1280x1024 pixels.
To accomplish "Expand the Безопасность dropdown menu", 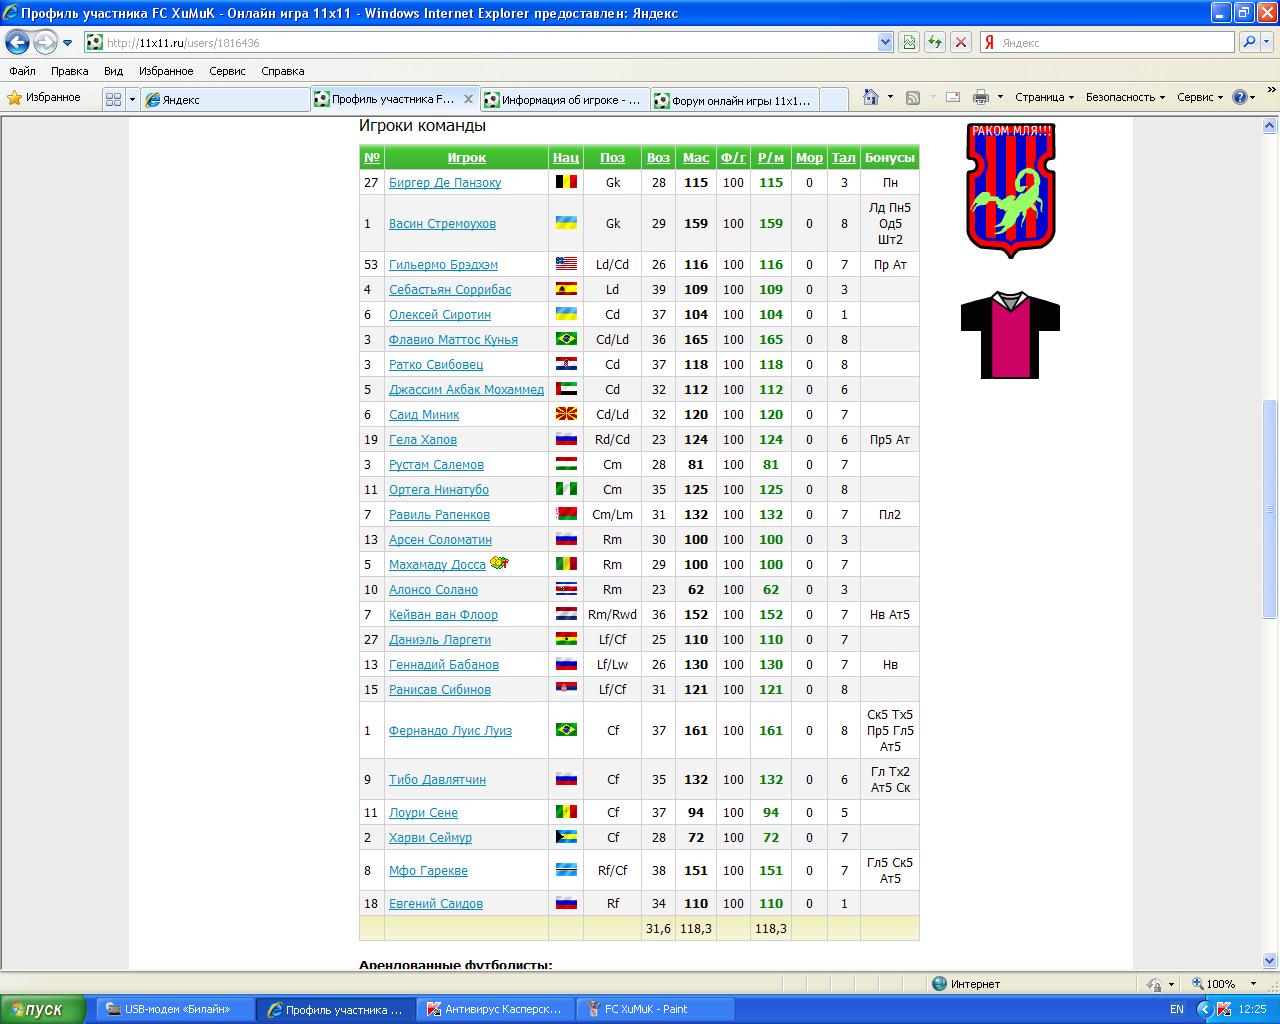I will pos(1125,97).
